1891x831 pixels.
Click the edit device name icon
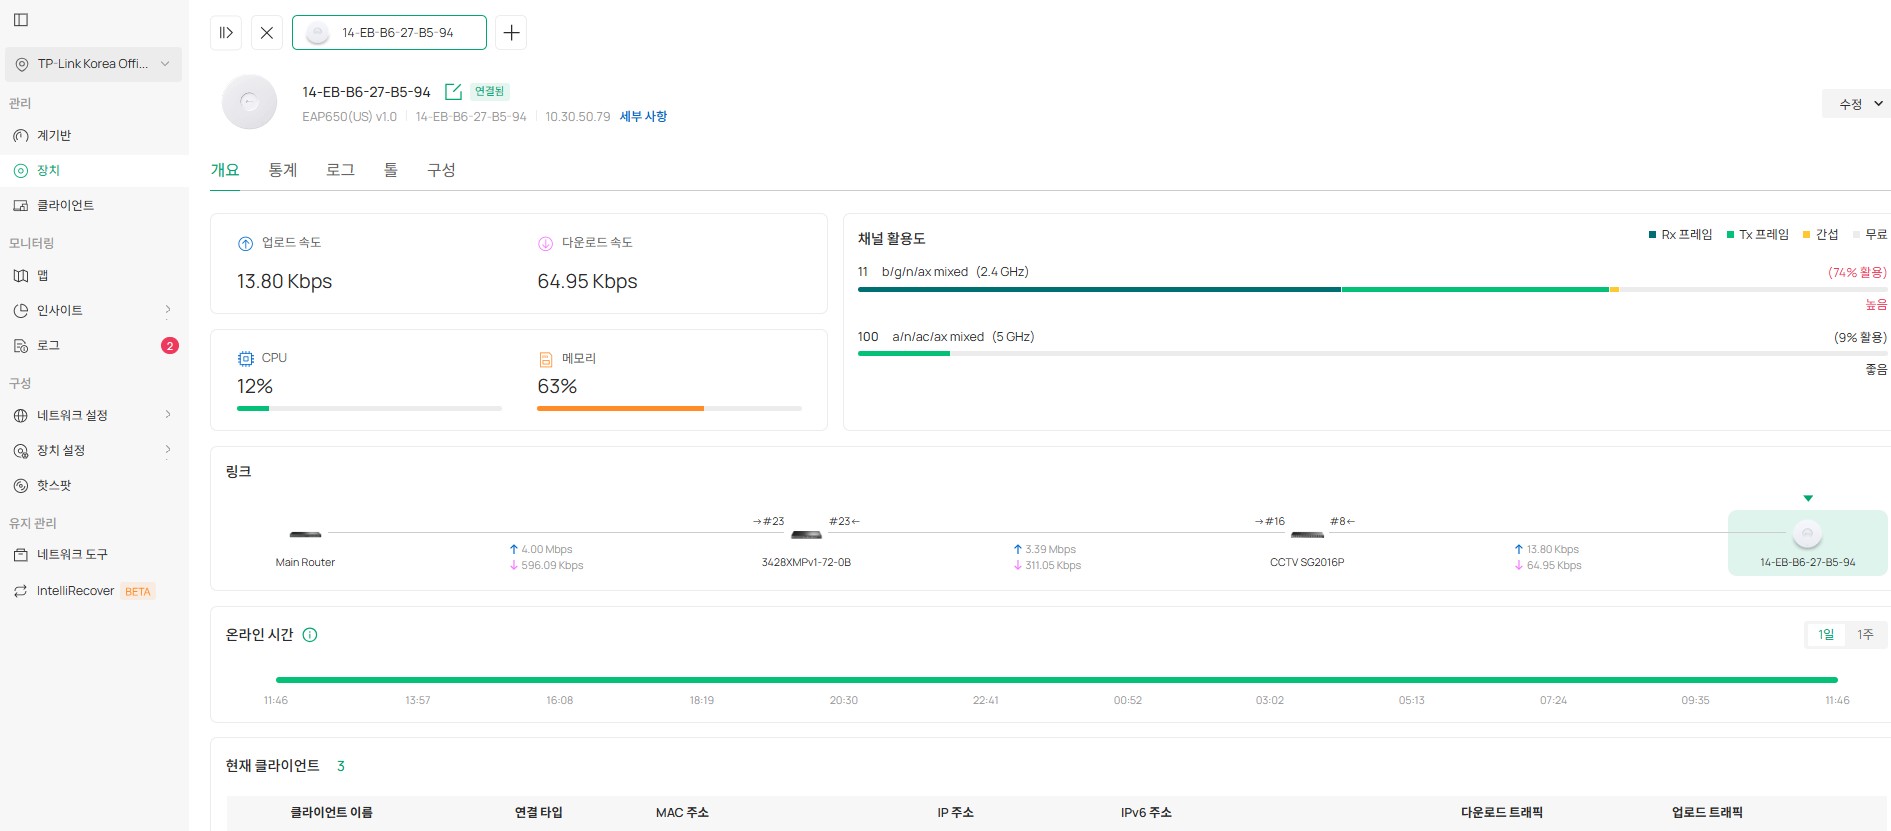[453, 92]
